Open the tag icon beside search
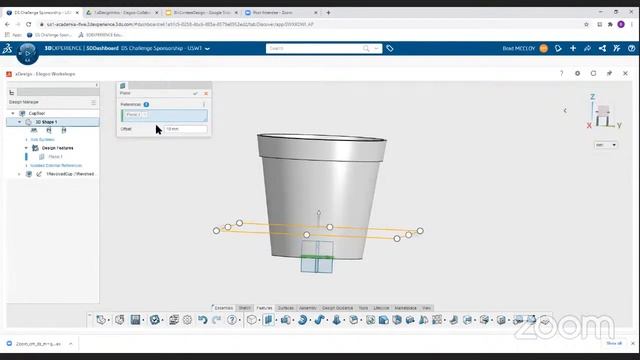The width and height of the screenshot is (640, 360). pyautogui.click(x=390, y=49)
